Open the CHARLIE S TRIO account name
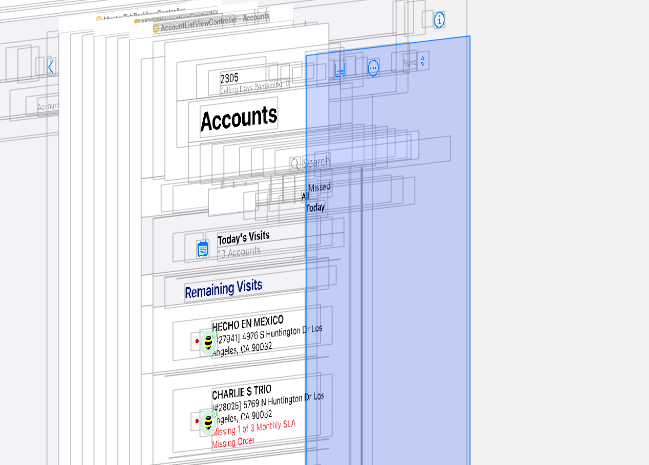 click(242, 392)
